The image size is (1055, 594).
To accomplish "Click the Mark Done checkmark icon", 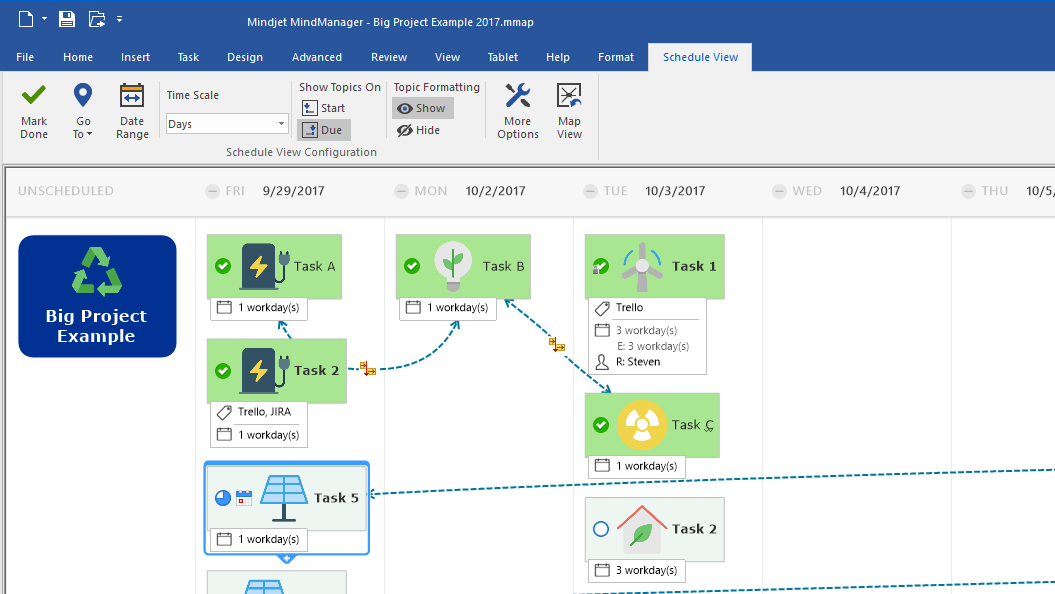I will [34, 96].
